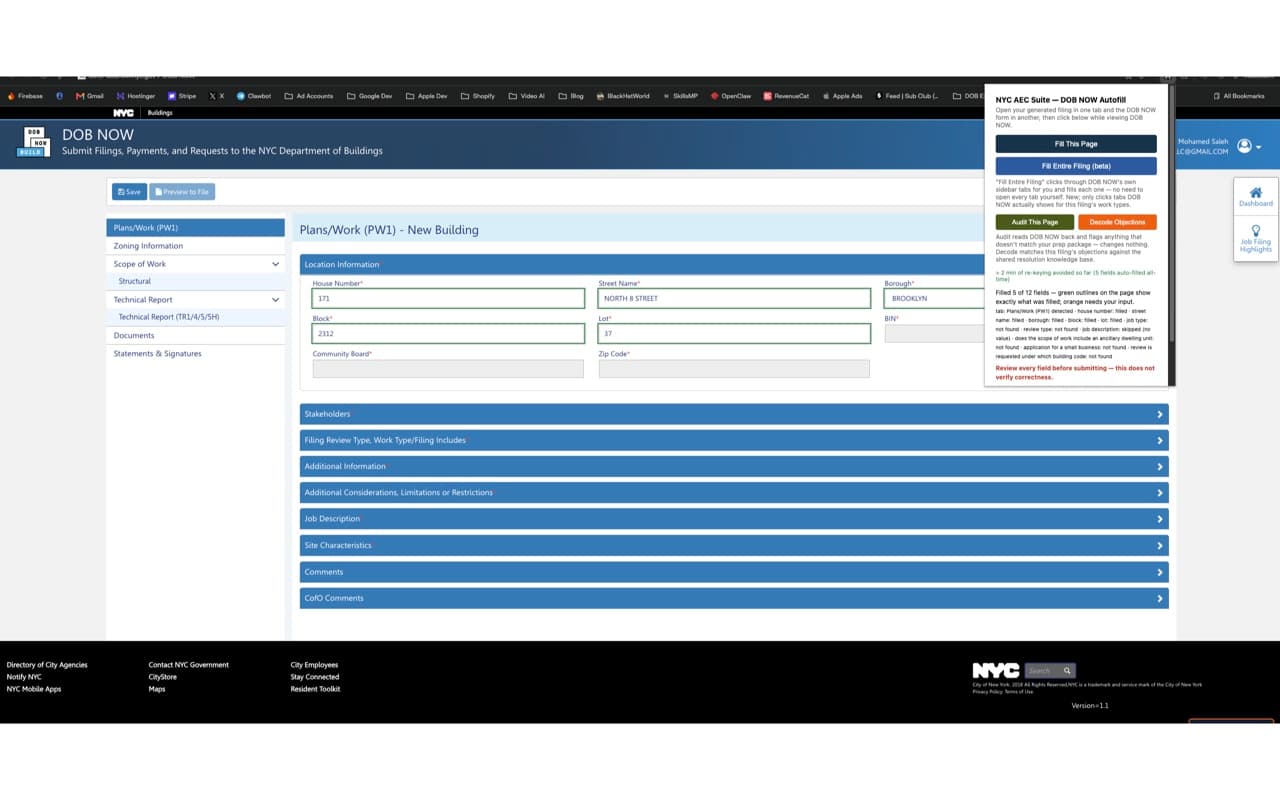Open the user profile avatar menu

tap(1249, 146)
